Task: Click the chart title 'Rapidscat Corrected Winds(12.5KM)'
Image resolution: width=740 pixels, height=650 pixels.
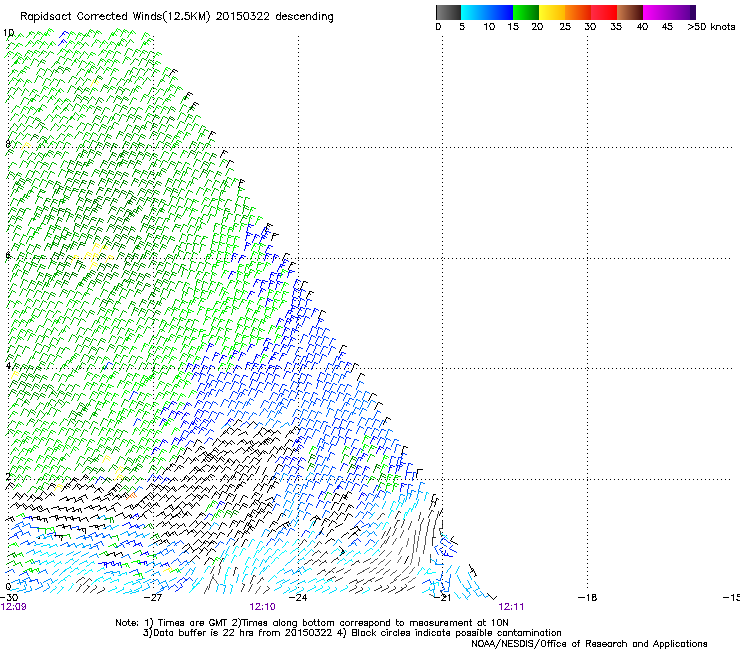Action: click(115, 17)
